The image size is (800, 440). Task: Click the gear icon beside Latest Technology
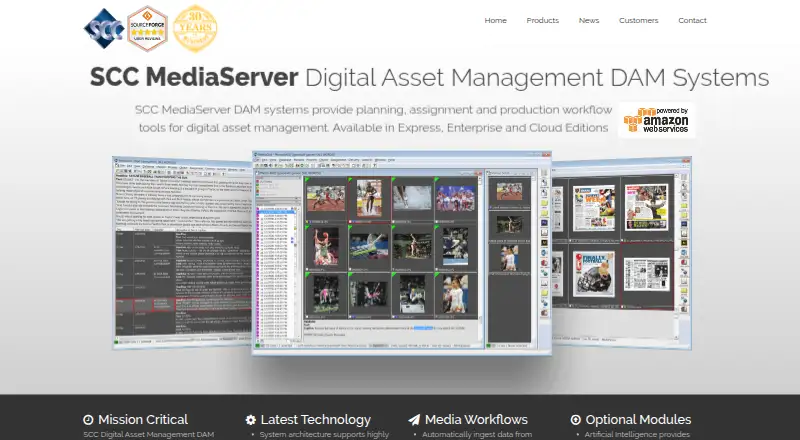point(251,420)
